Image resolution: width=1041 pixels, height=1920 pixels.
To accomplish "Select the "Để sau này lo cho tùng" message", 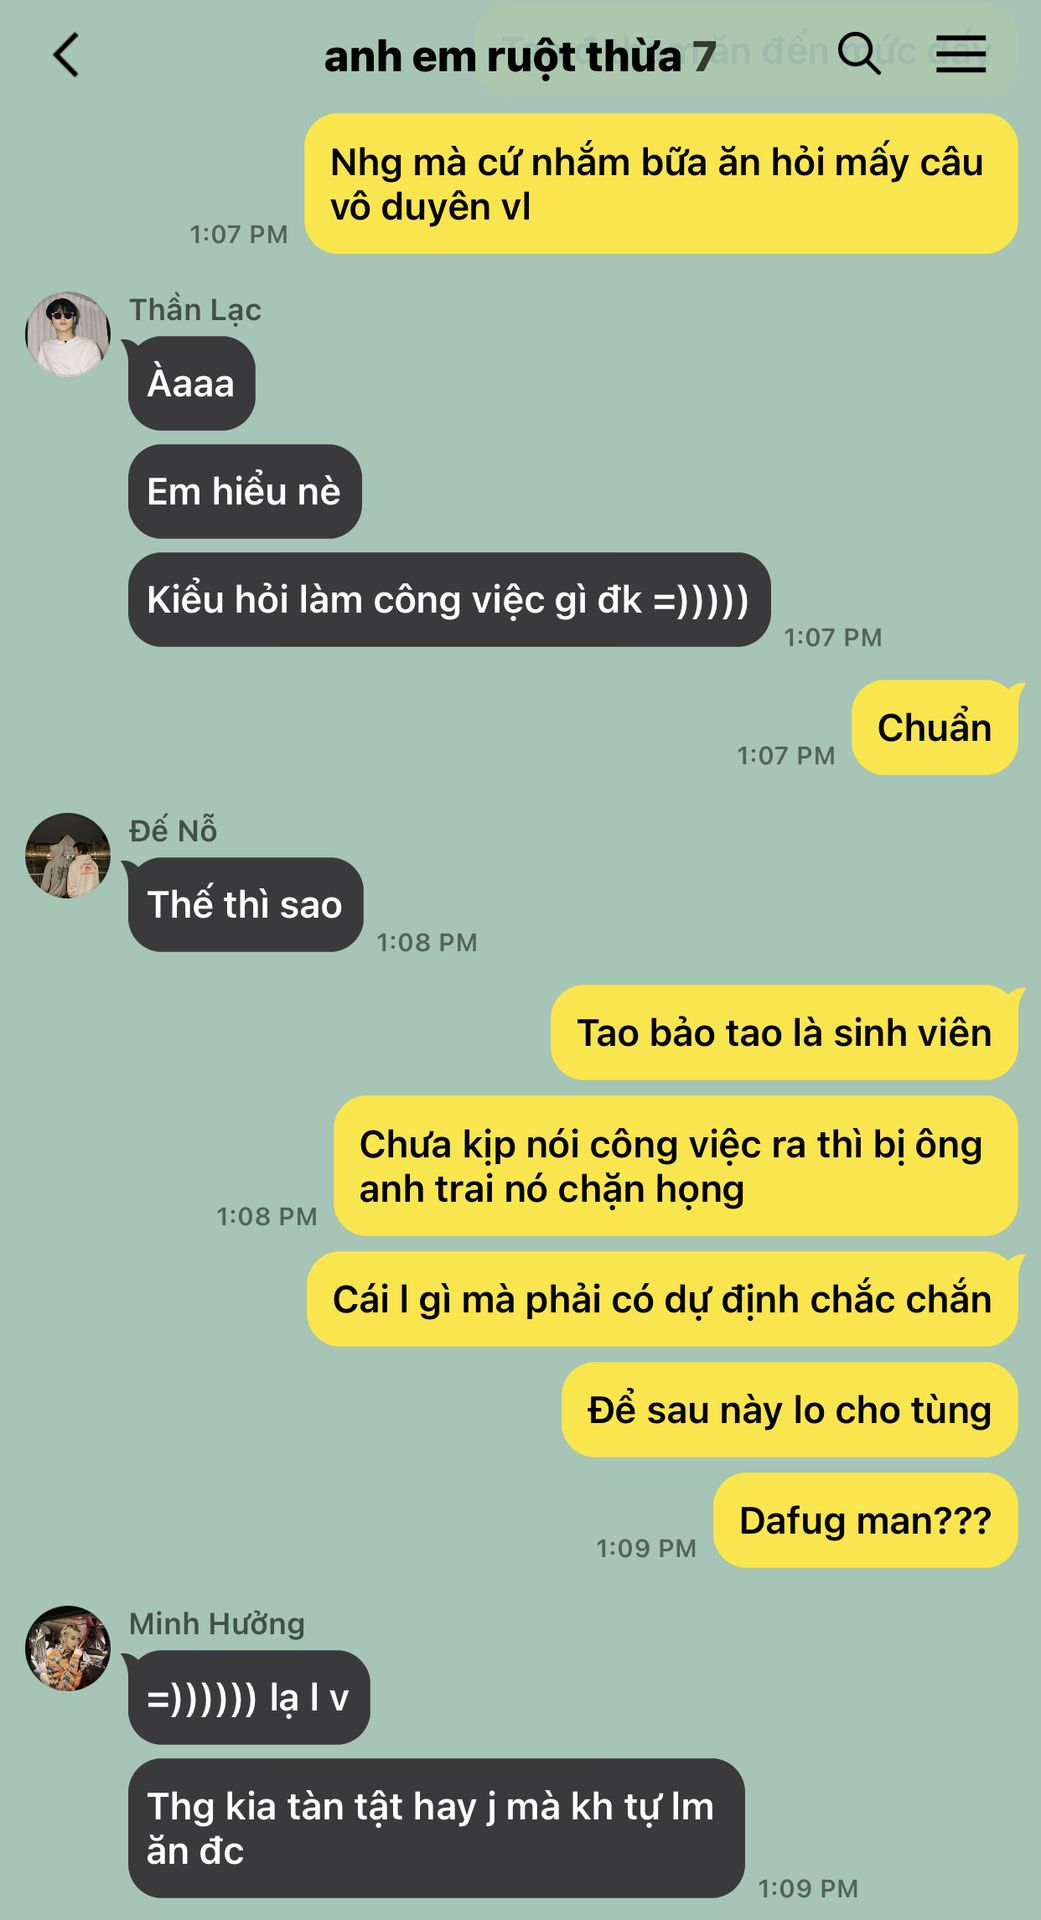I will click(x=789, y=1409).
